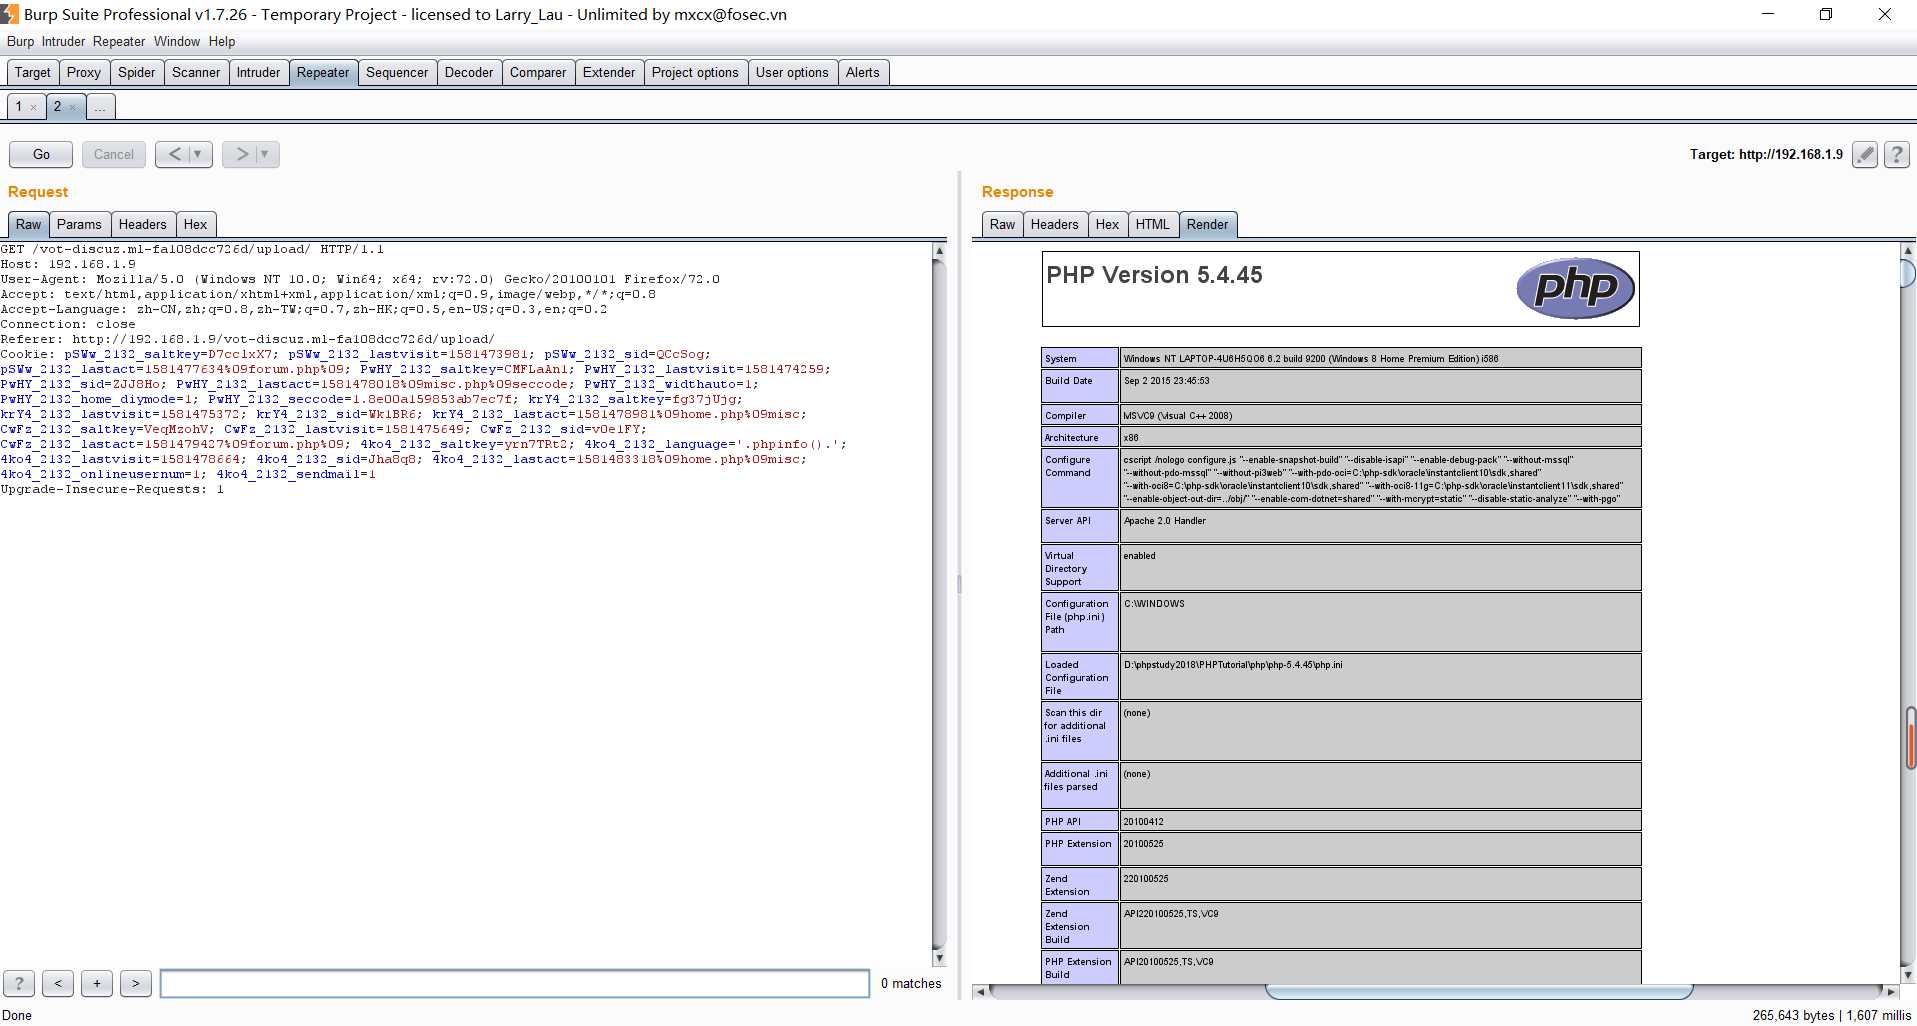Select the request Raw view tab
1917x1026 pixels.
28,224
